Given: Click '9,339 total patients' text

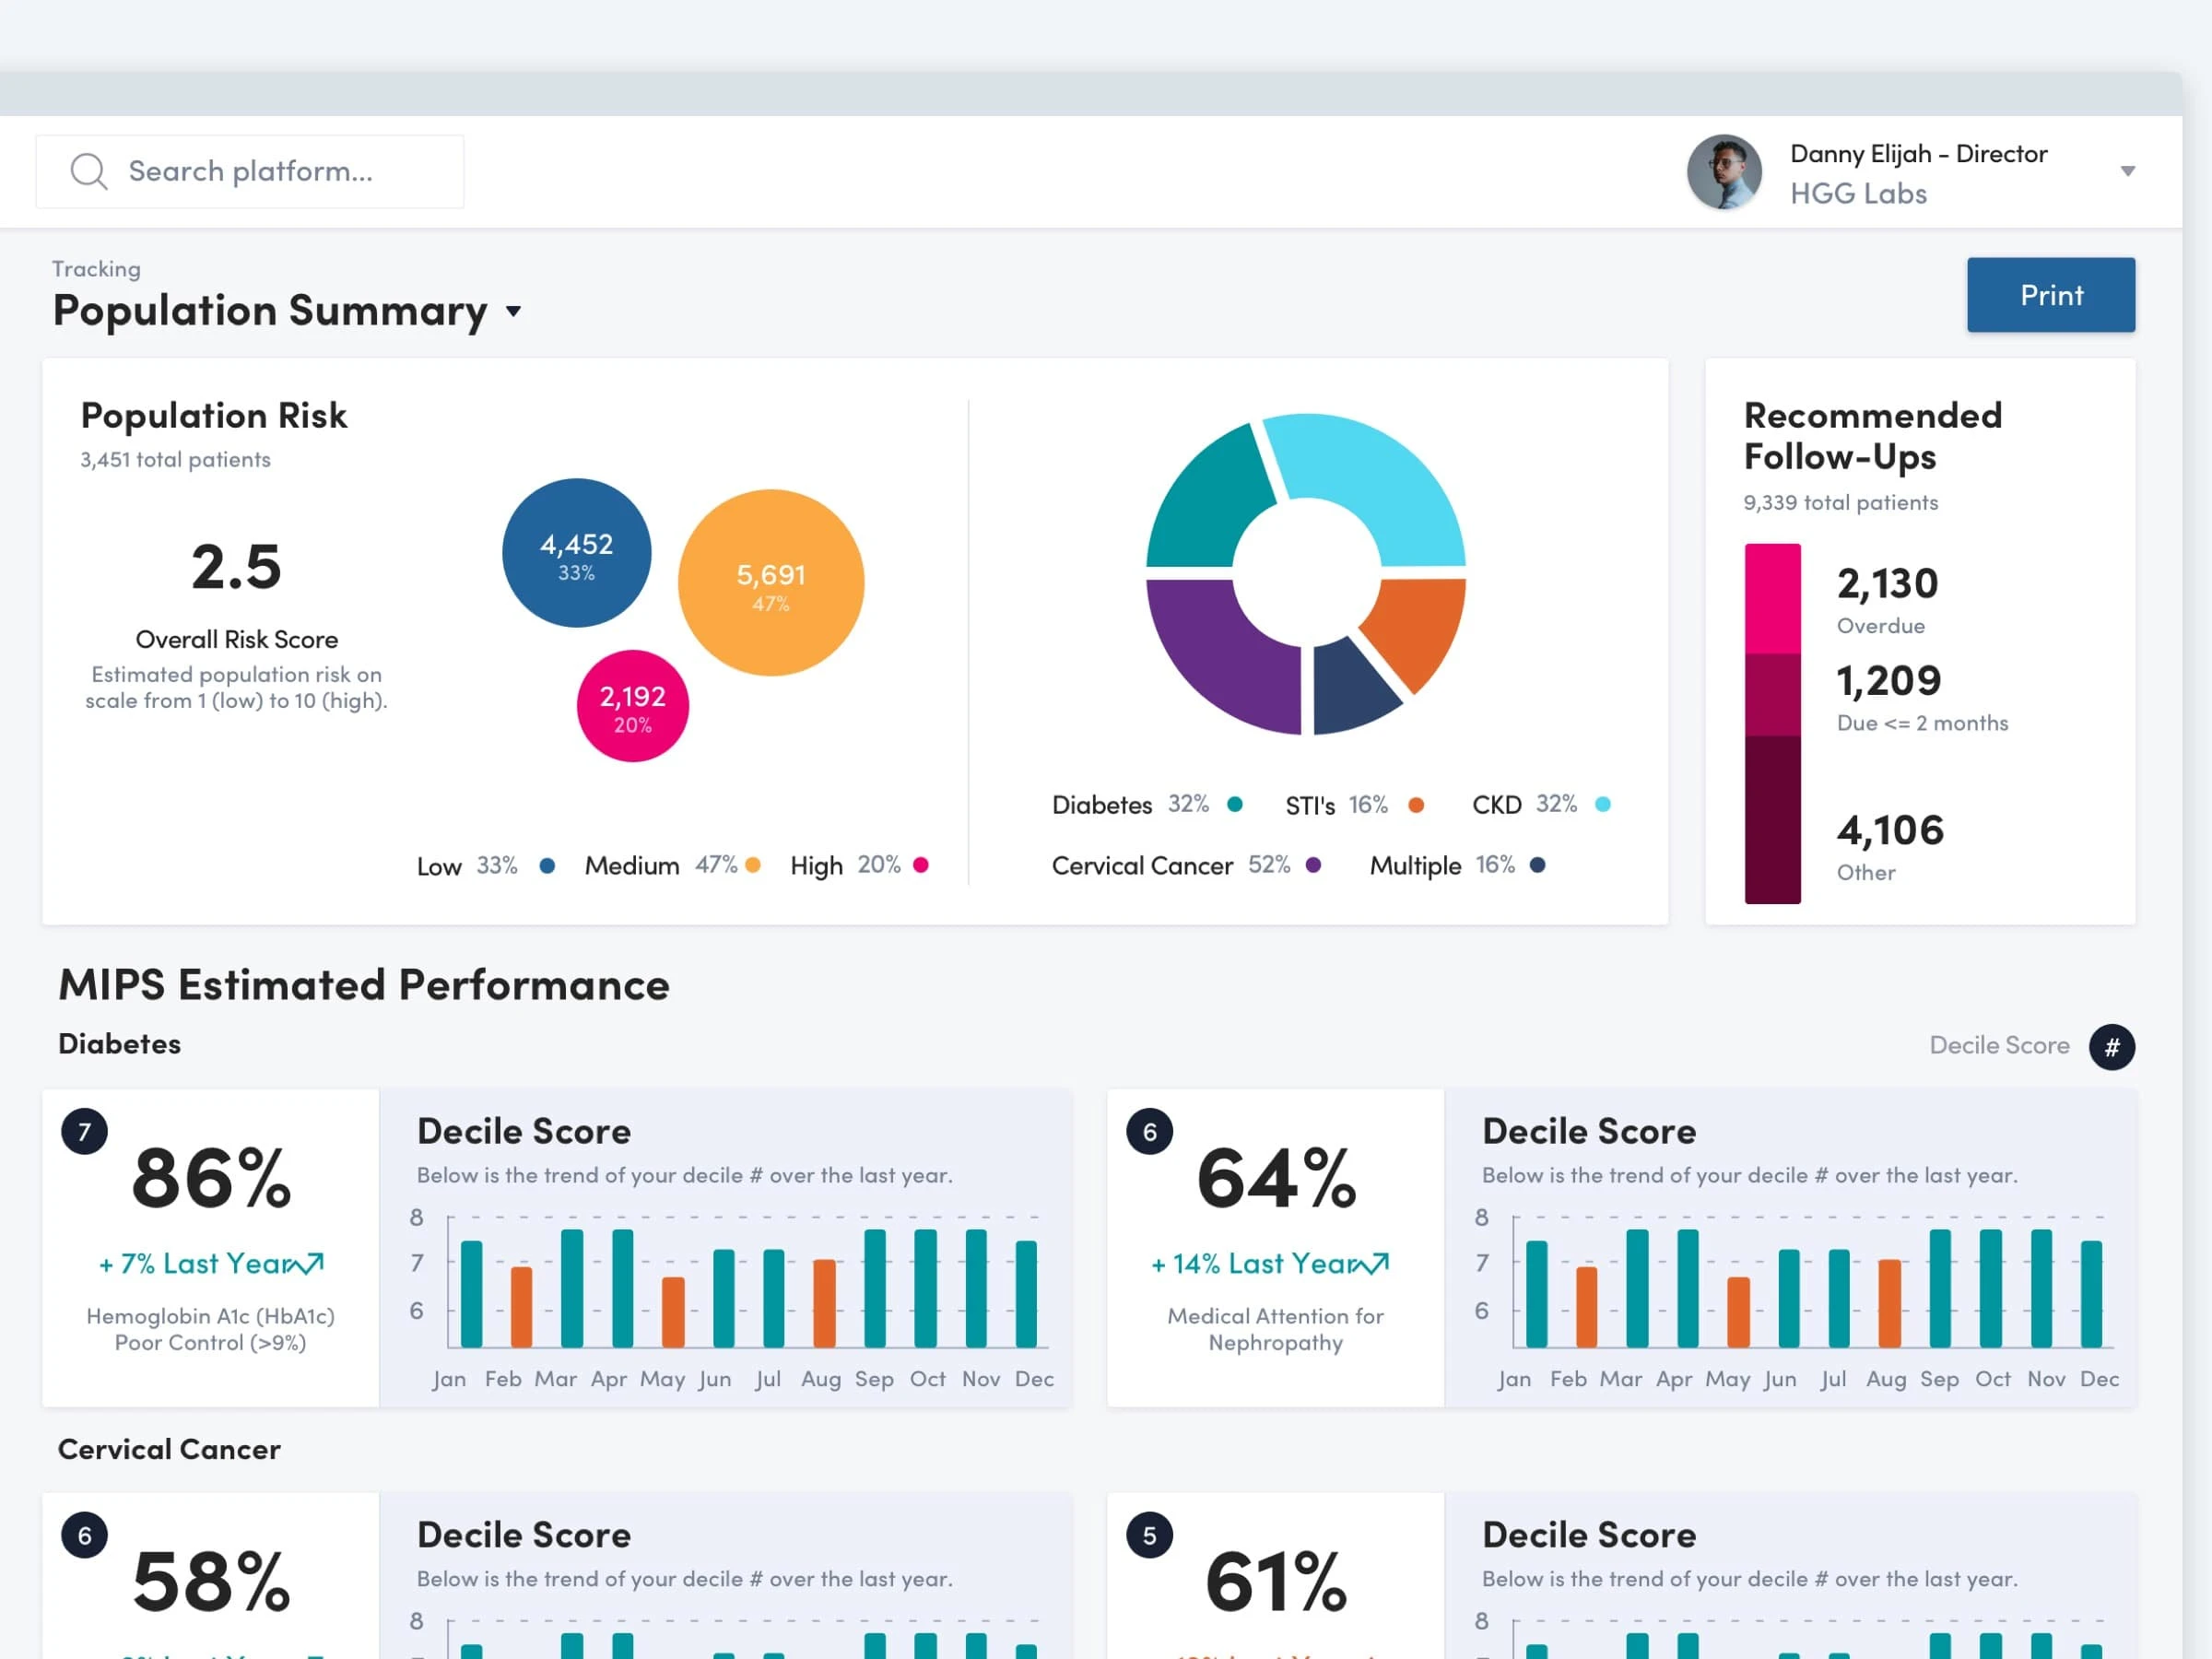Looking at the screenshot, I should (1840, 502).
